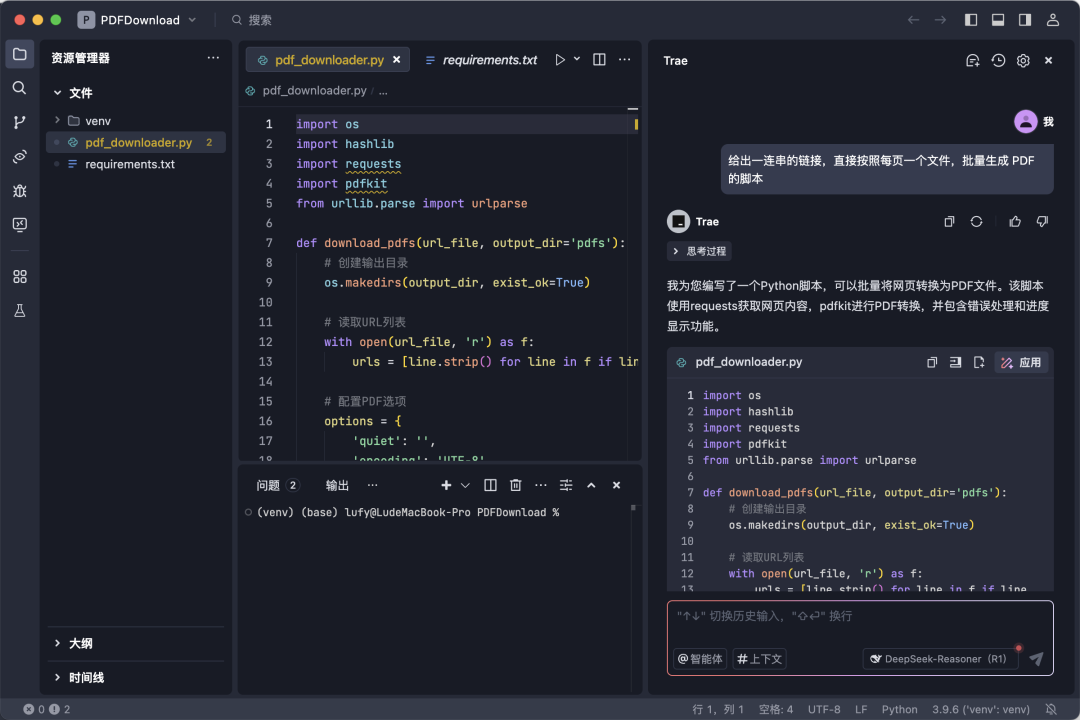Open the Search view in the sidebar
The width and height of the screenshot is (1080, 720).
[x=20, y=88]
